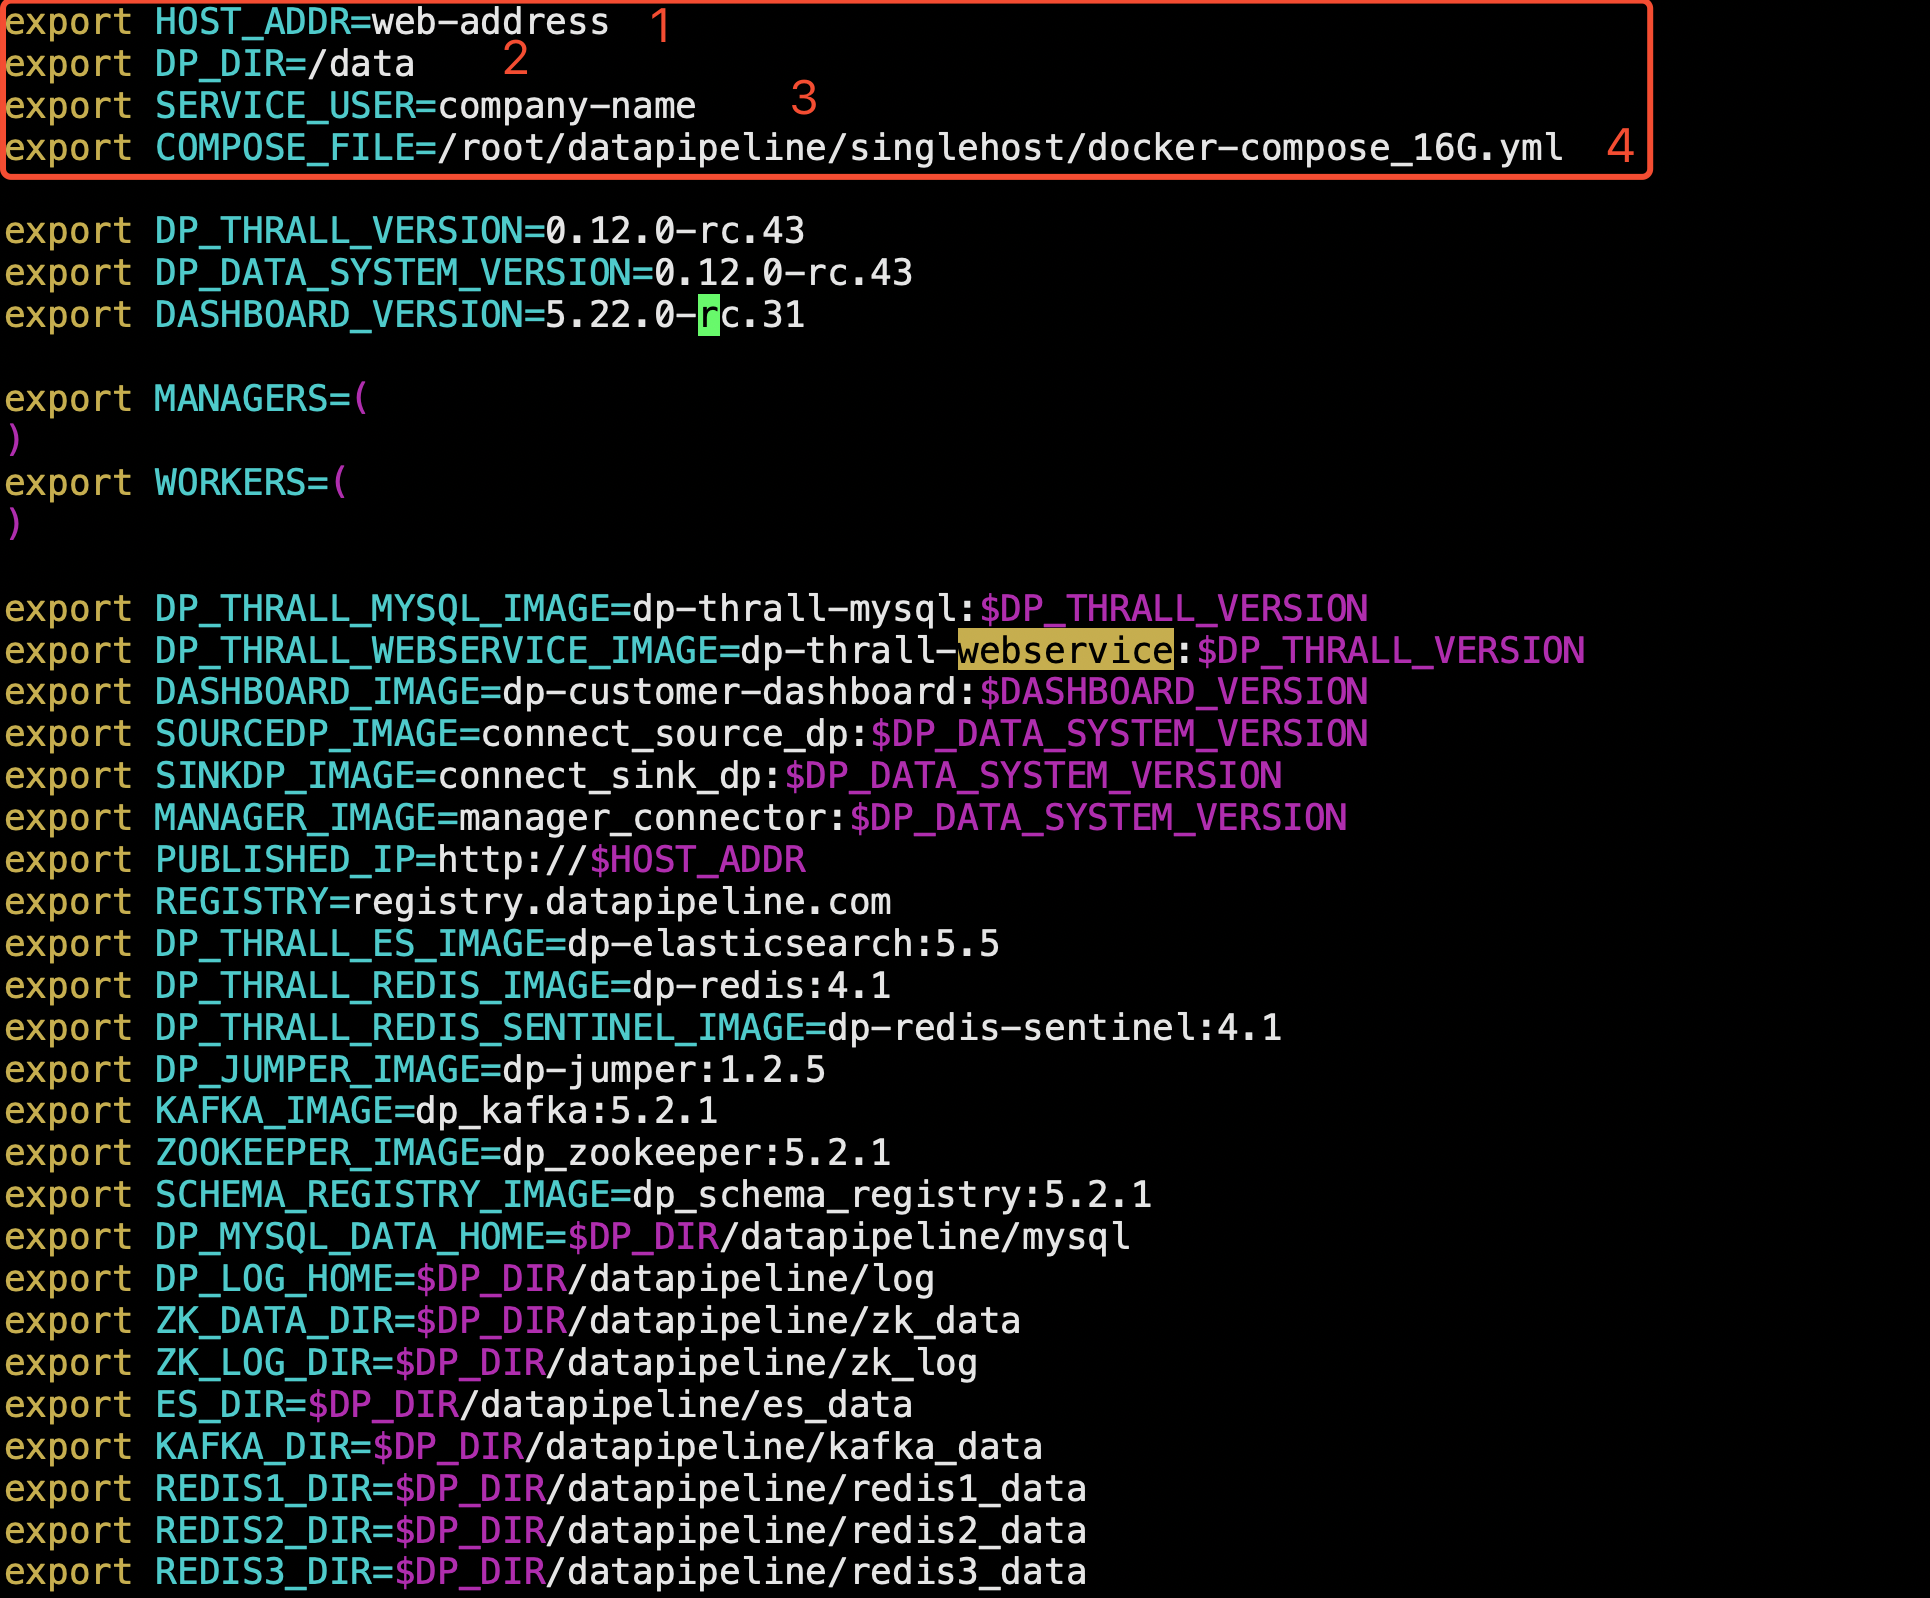Click the web-address value text
Screen dimensions: 1930x1598
click(x=490, y=22)
